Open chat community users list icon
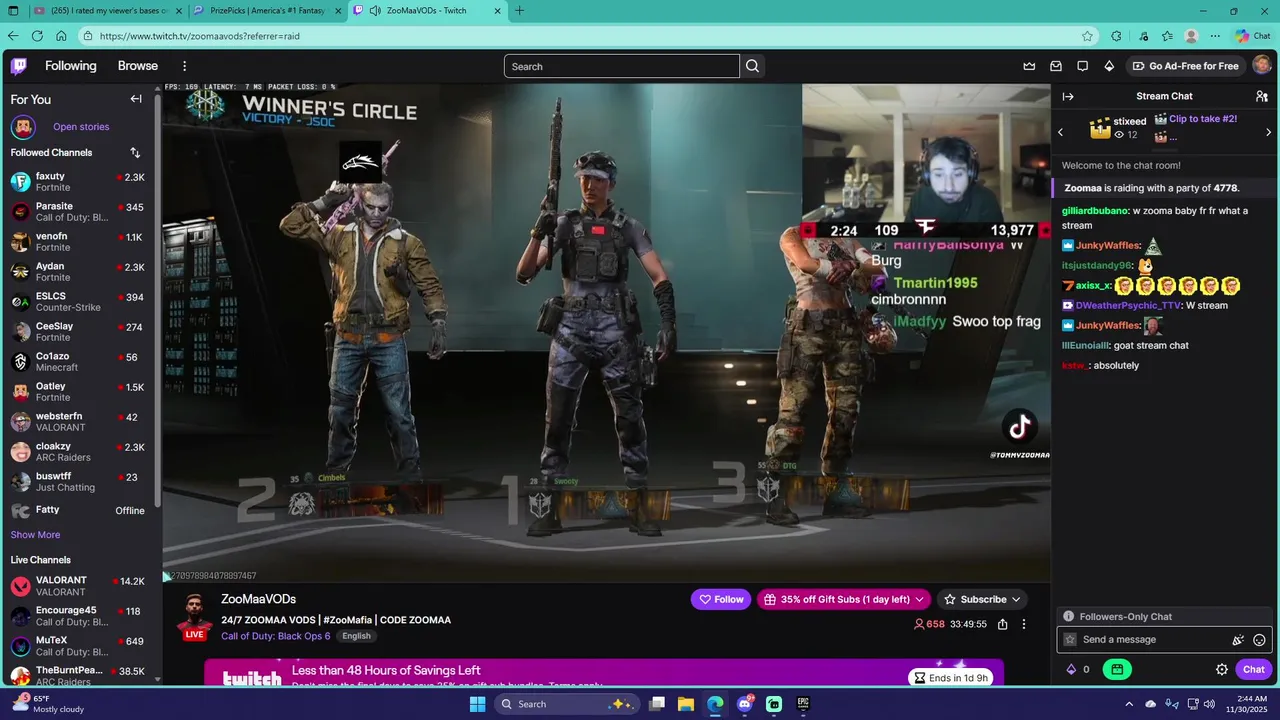The width and height of the screenshot is (1280, 720). point(1262,96)
